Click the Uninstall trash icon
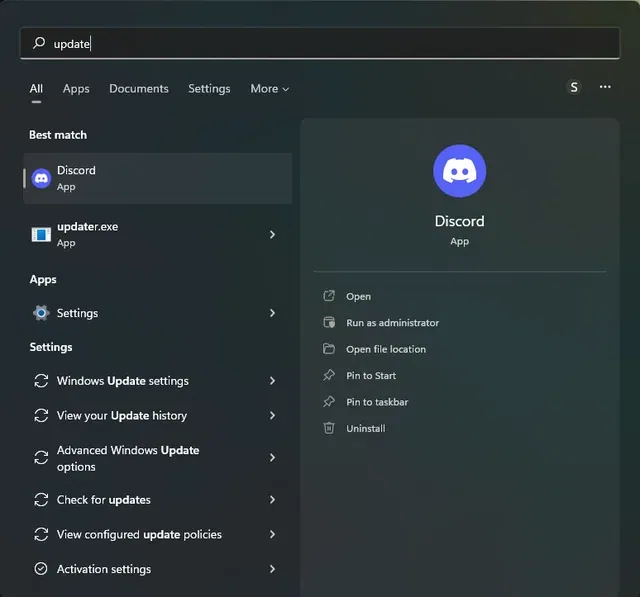The width and height of the screenshot is (640, 597). 329,428
